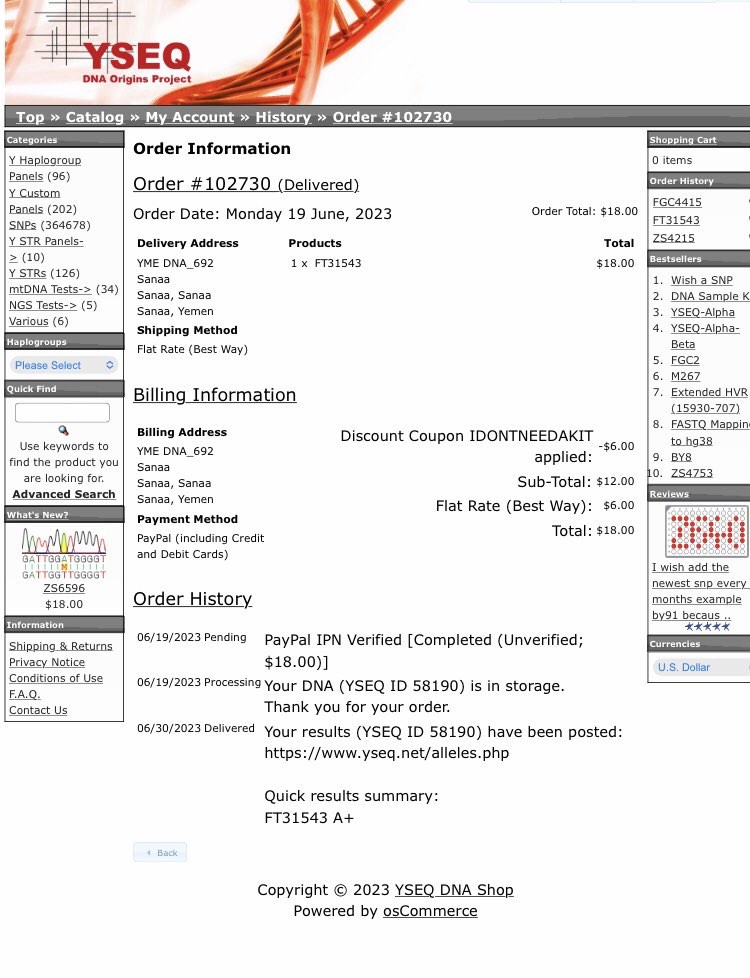
Task: Open Conditions of Use page
Action: click(x=56, y=678)
